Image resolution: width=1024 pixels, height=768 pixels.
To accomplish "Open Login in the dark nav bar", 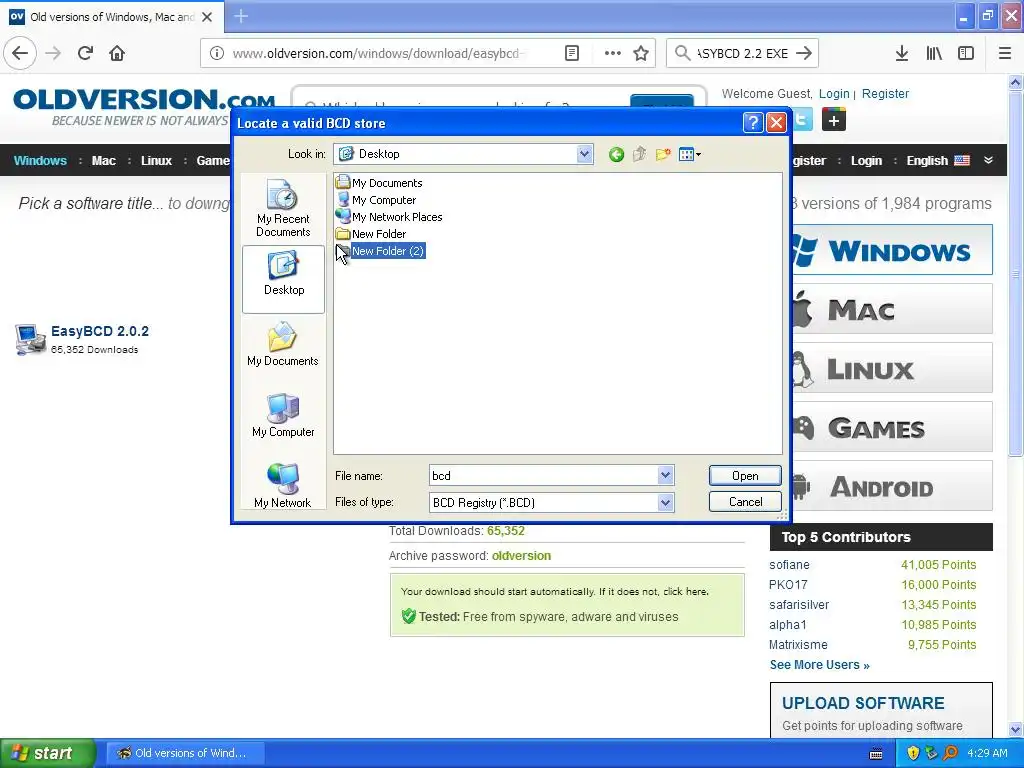I will click(x=866, y=161).
